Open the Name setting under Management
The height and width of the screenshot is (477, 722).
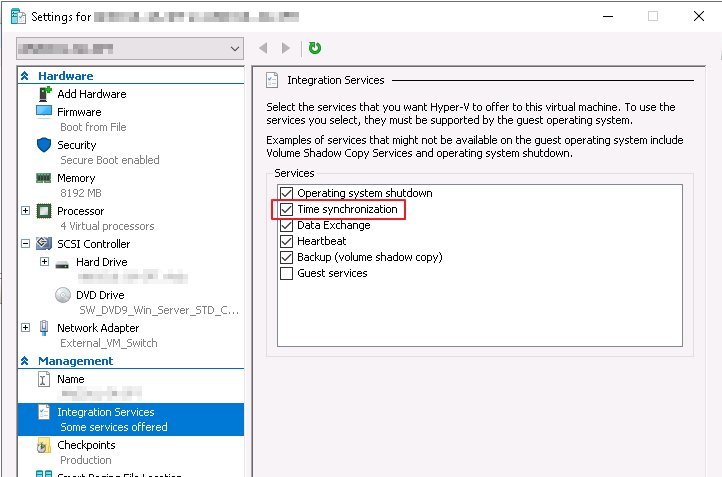(x=70, y=380)
